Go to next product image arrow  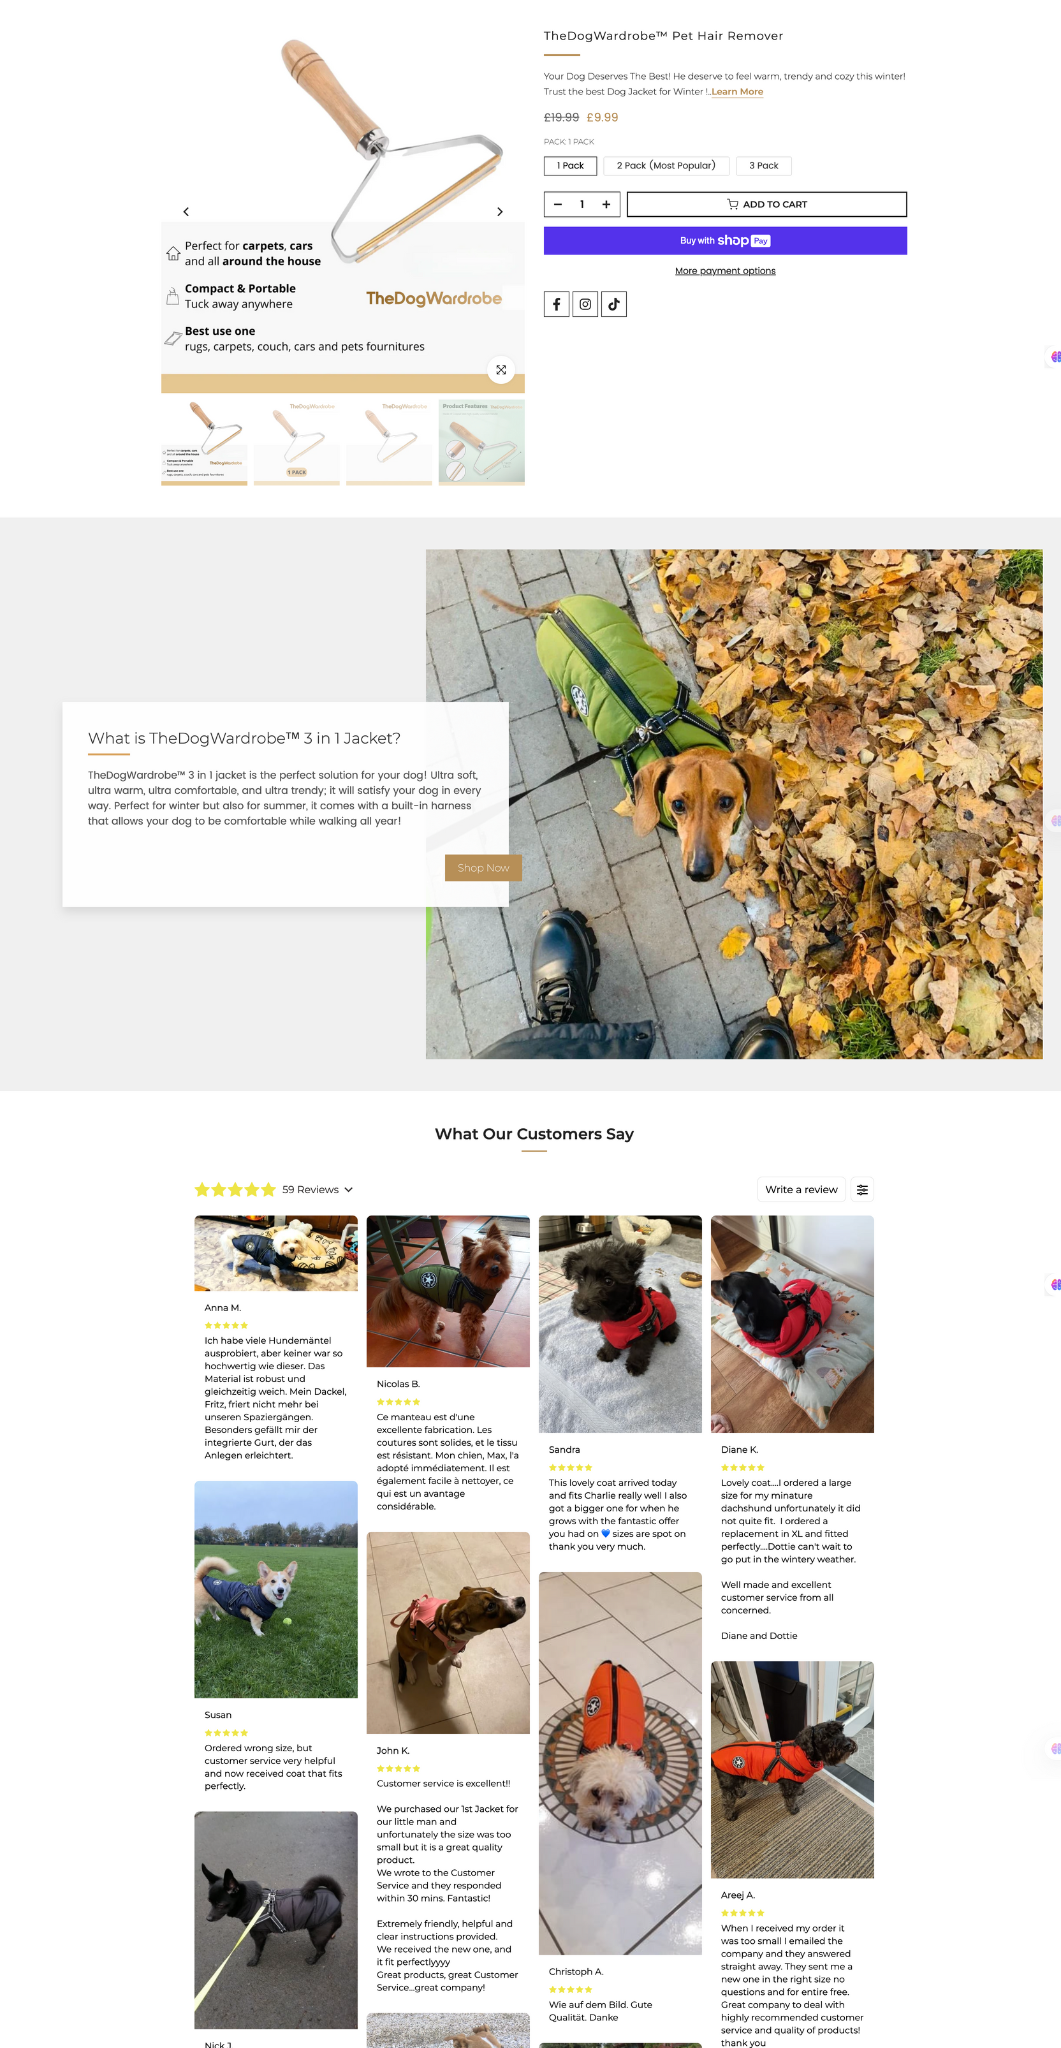(x=500, y=212)
